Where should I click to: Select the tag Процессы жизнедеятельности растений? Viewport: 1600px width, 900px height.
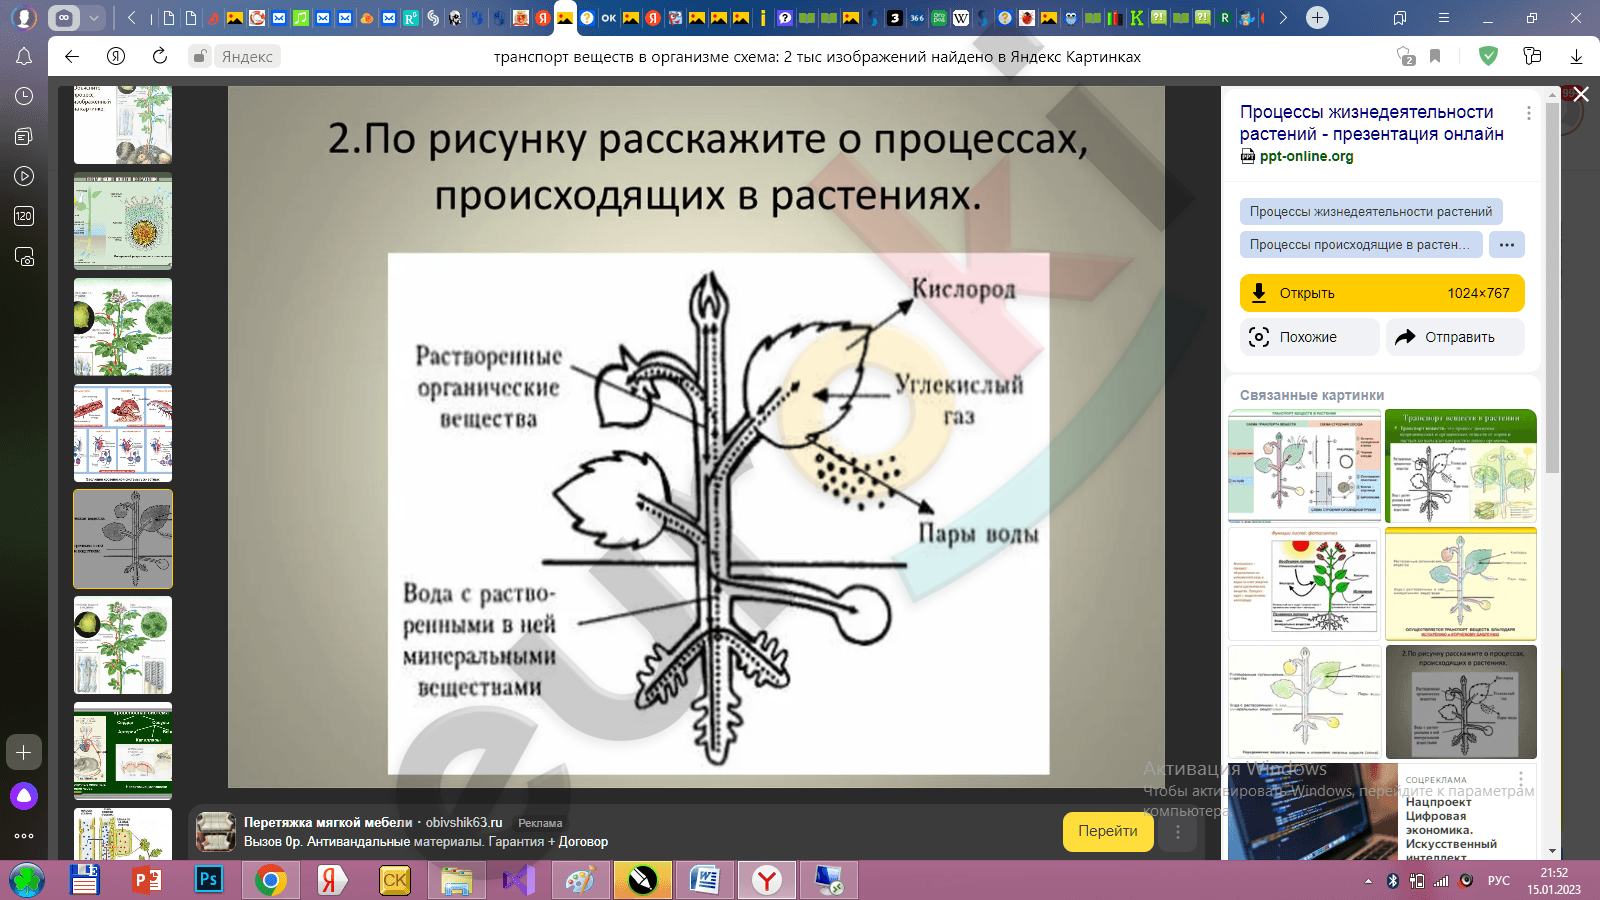click(x=1371, y=211)
